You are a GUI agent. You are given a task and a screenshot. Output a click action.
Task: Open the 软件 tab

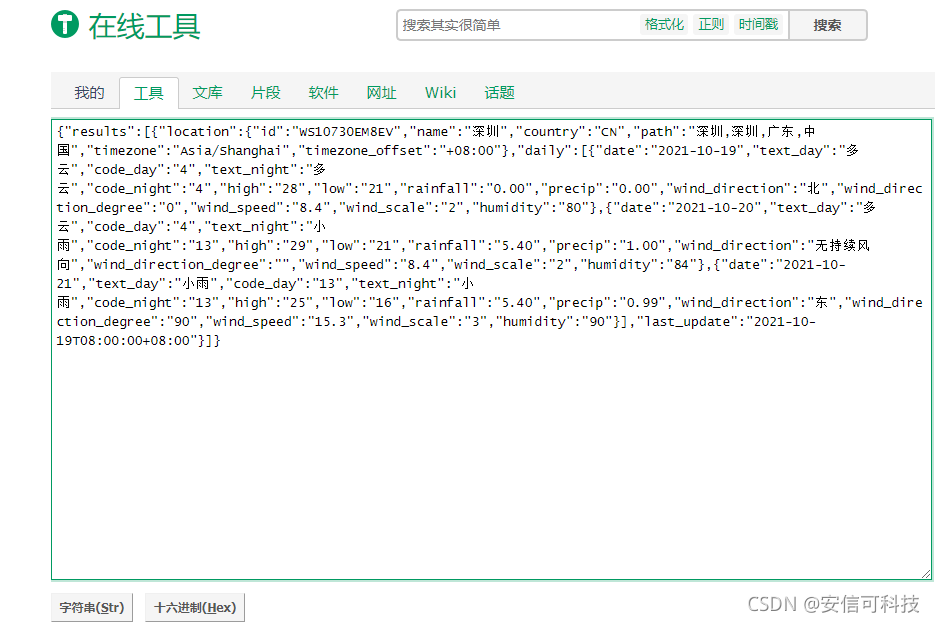point(323,92)
